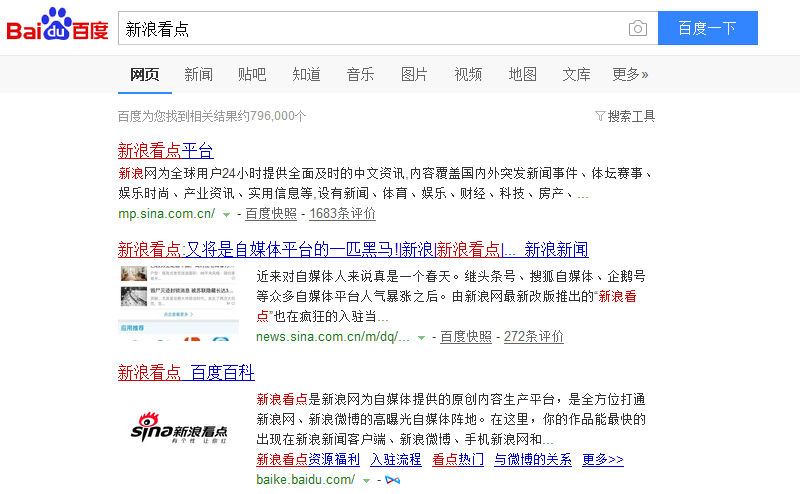Switch to the 地图 tab
Image resolution: width=800 pixels, height=494 pixels.
[522, 75]
